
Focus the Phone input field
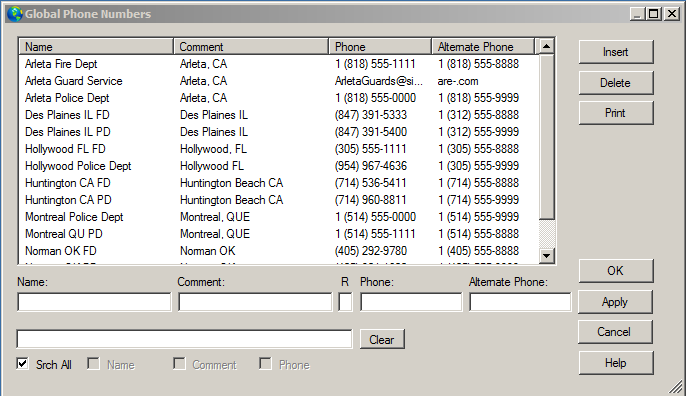[411, 302]
